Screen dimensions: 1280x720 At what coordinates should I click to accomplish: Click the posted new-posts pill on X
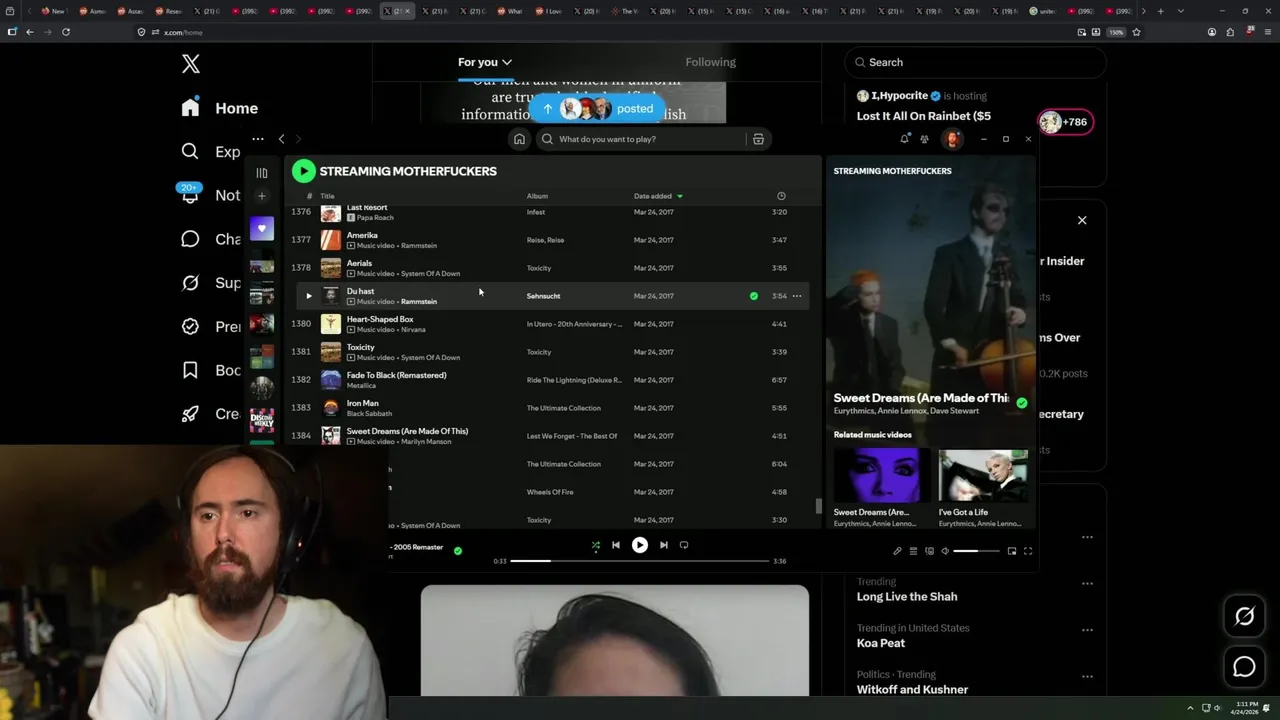point(597,108)
